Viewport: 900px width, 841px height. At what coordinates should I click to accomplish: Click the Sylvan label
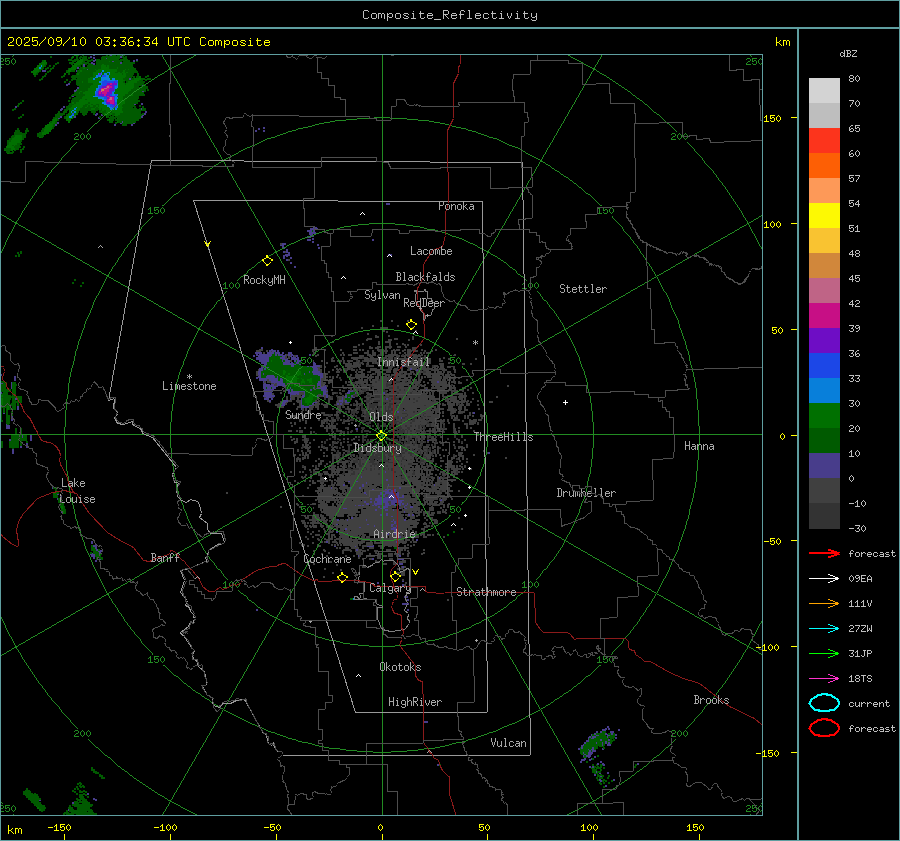[x=382, y=295]
